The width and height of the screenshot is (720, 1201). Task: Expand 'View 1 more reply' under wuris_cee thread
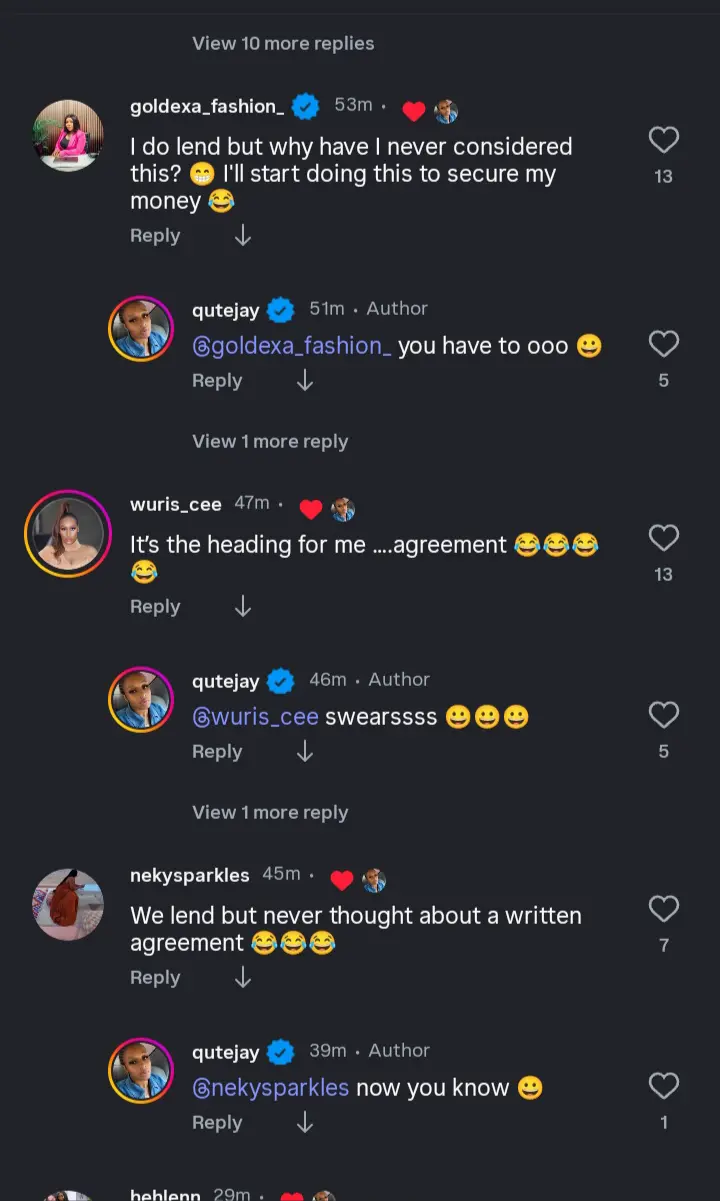pyautogui.click(x=270, y=813)
